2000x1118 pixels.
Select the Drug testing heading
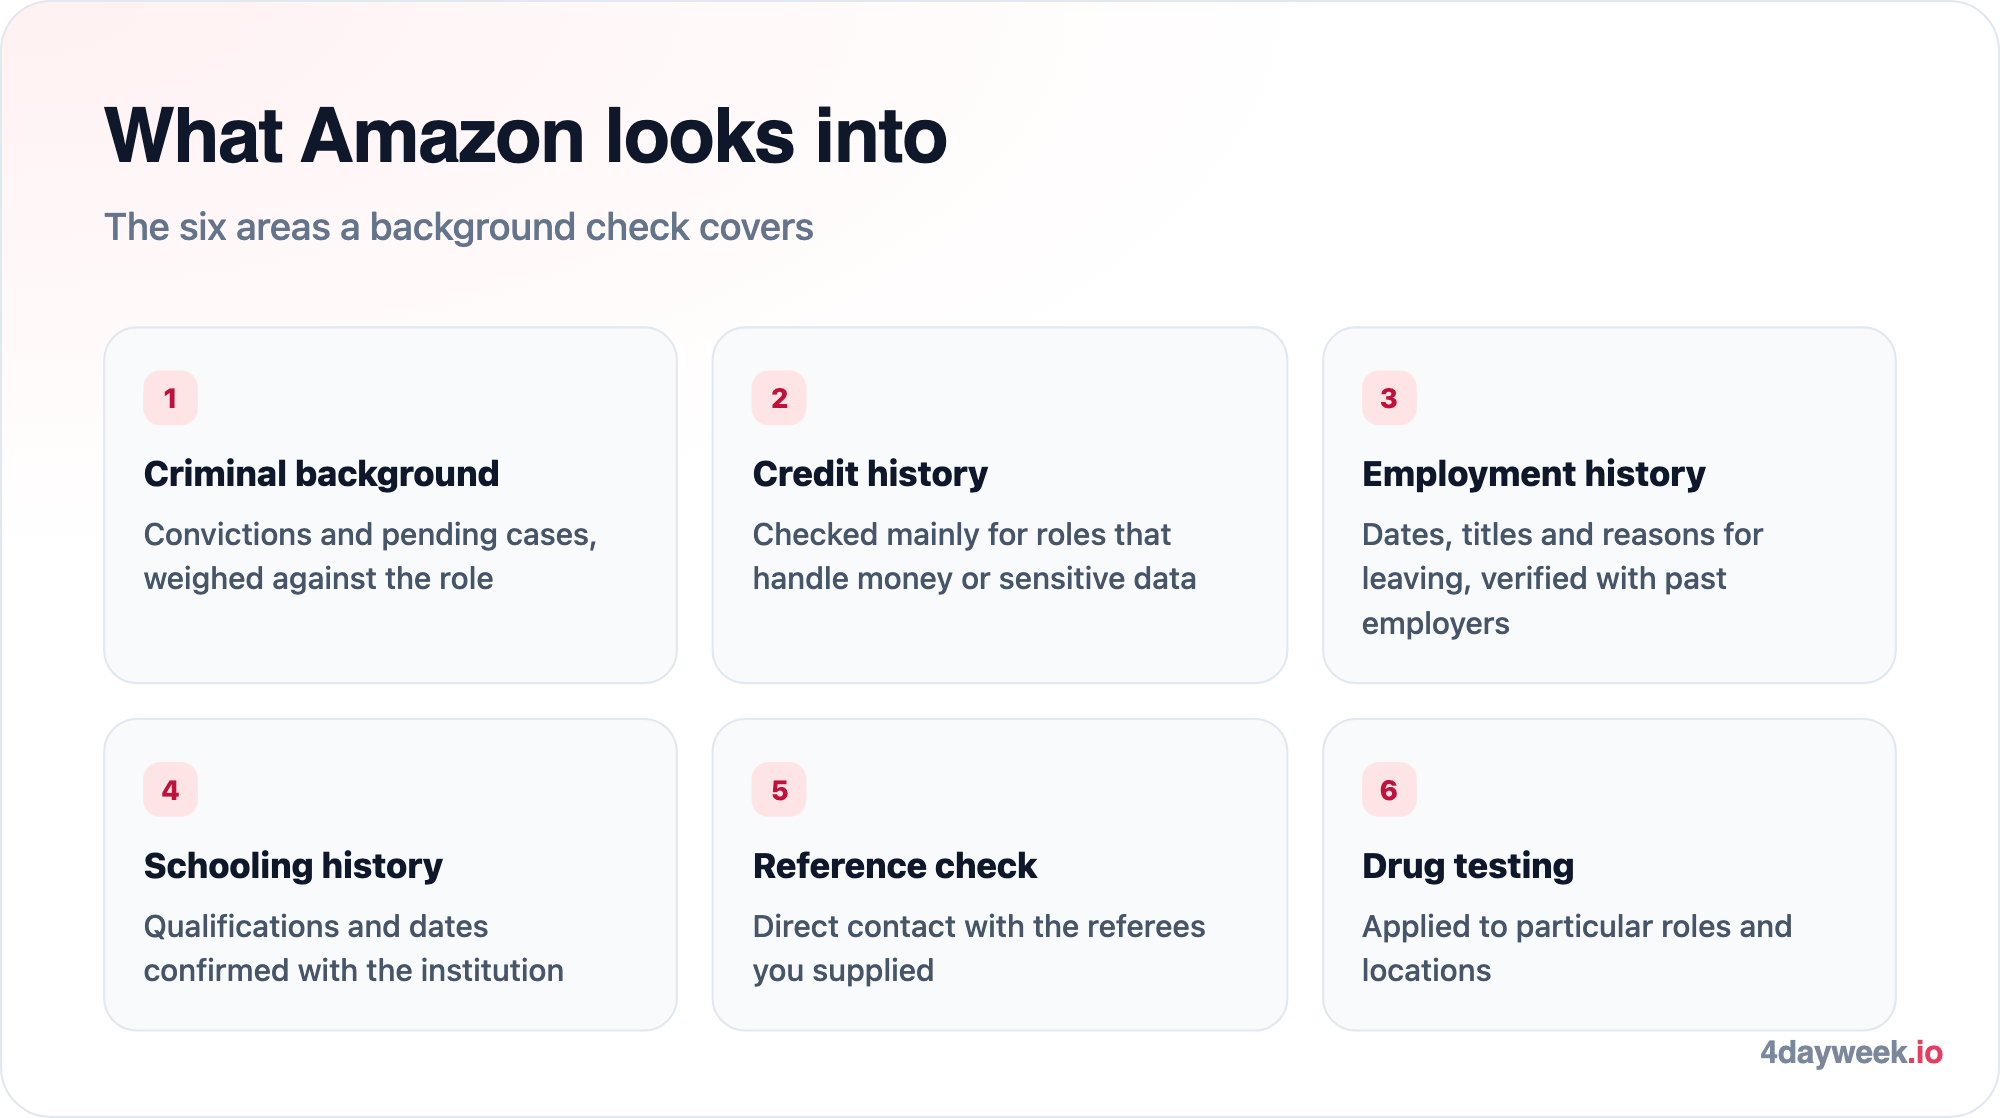coord(1468,865)
